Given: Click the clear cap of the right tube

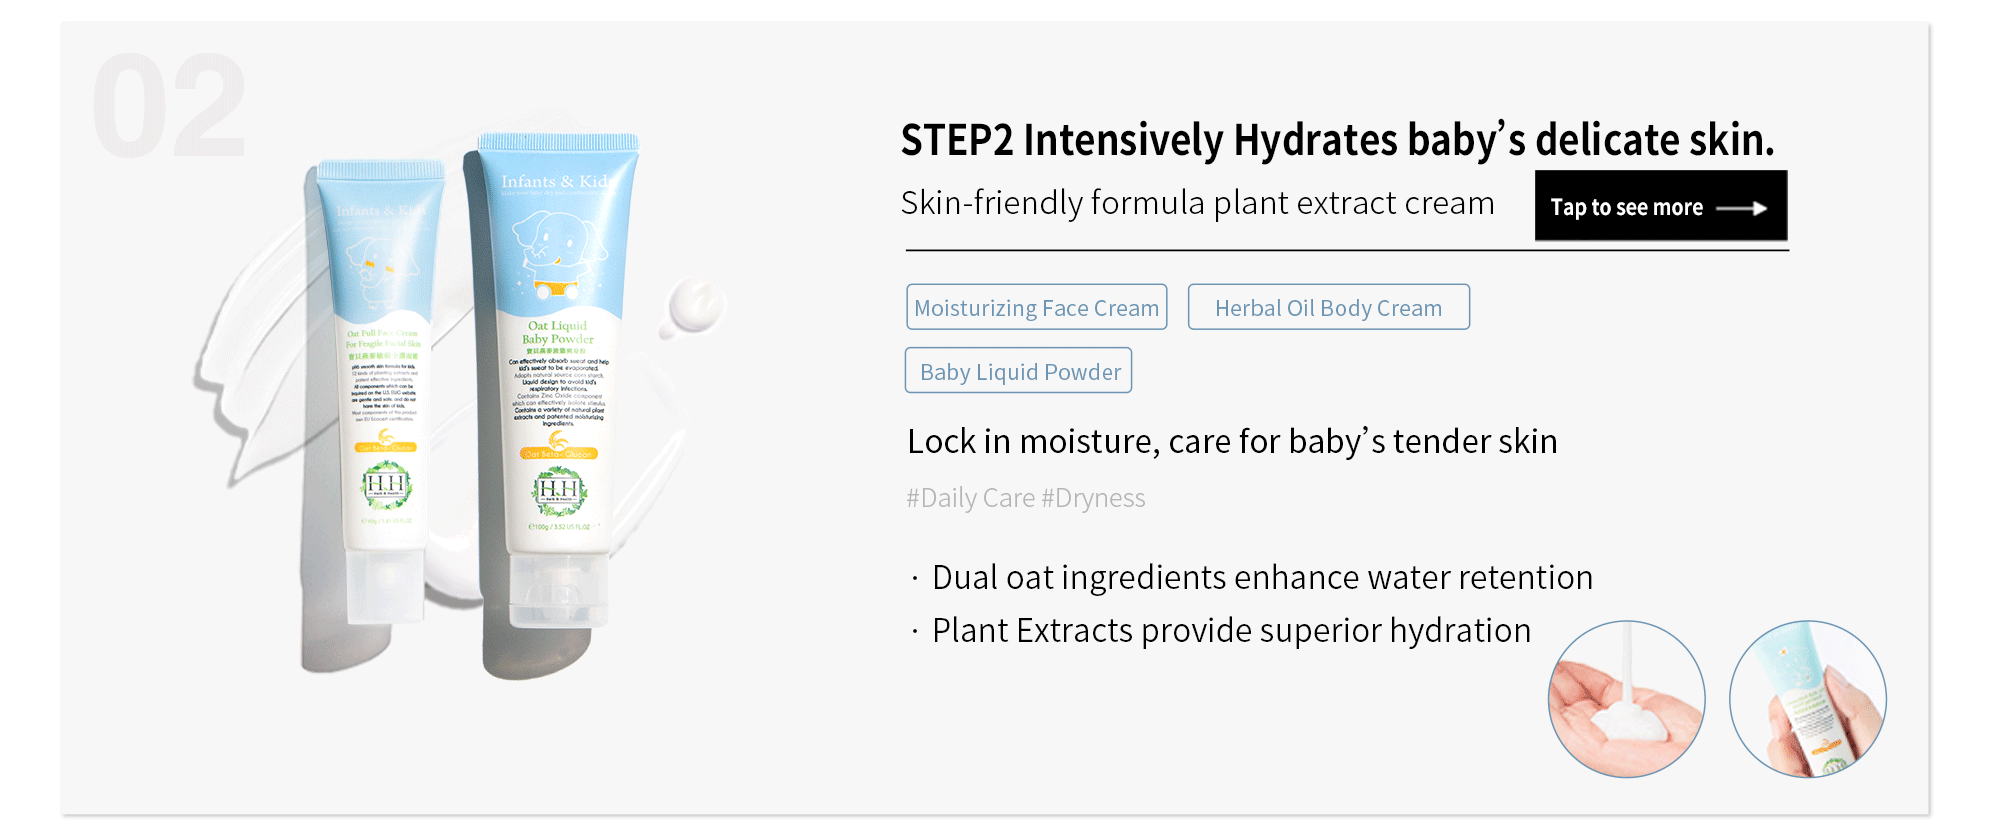Looking at the screenshot, I should click(558, 590).
